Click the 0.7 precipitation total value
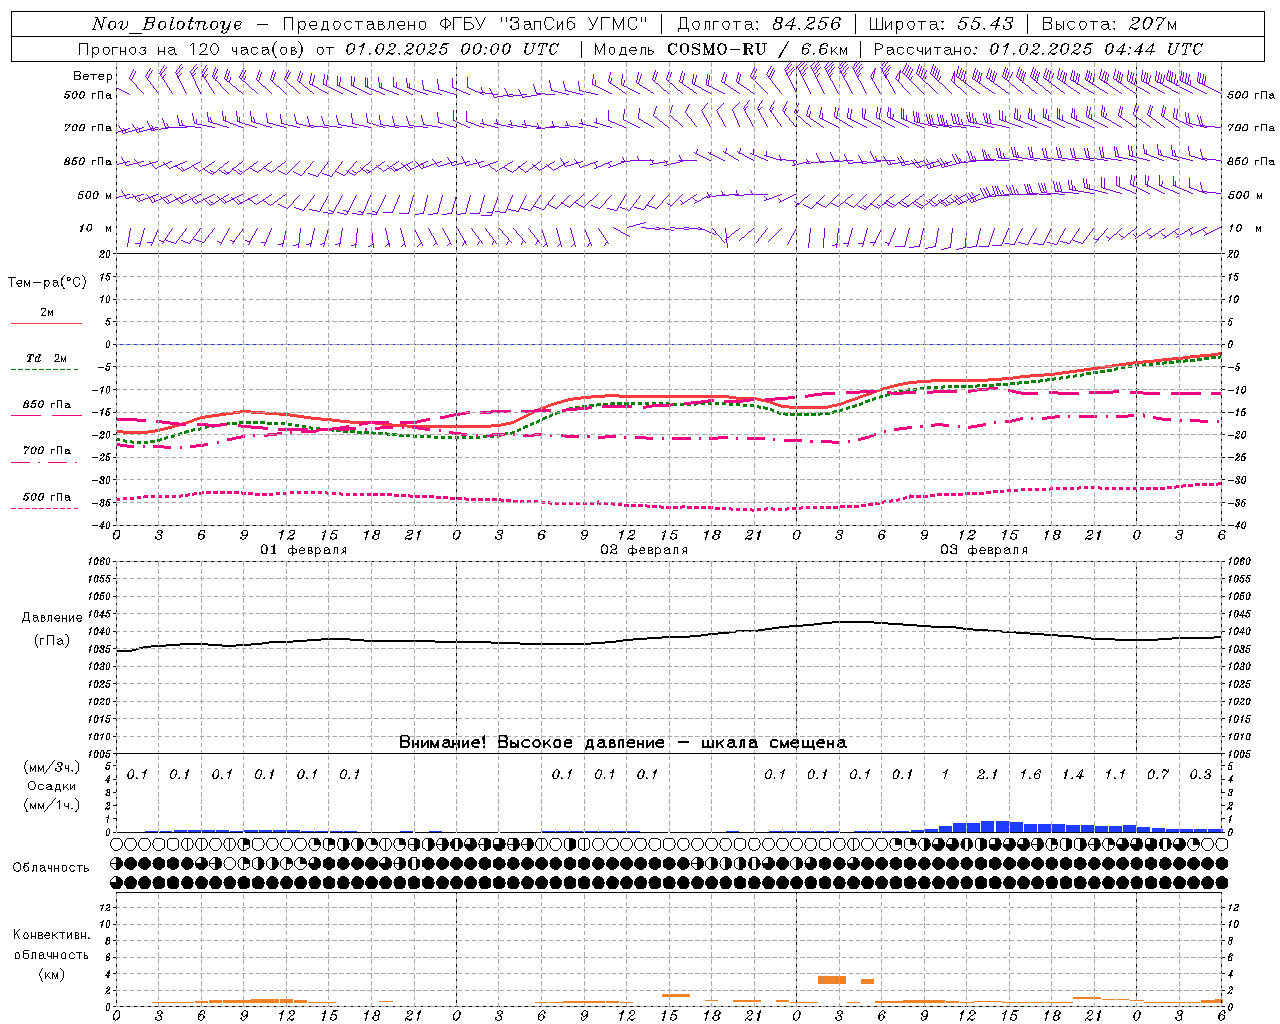1280x1024 pixels. coord(1158,775)
